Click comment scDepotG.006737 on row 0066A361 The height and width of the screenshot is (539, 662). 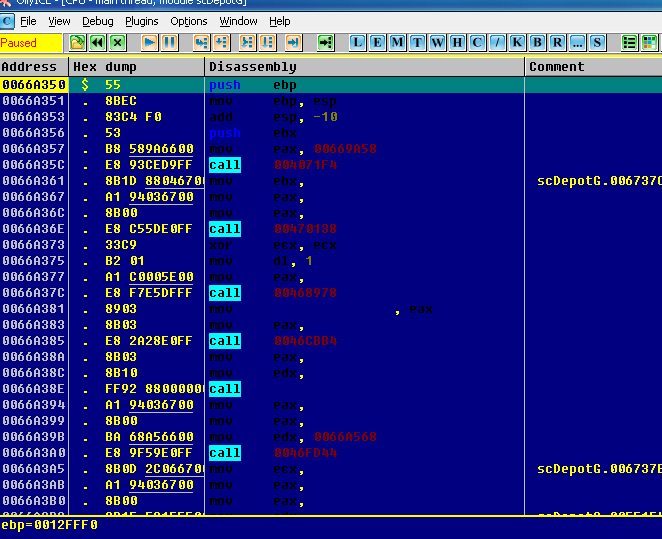pyautogui.click(x=599, y=181)
